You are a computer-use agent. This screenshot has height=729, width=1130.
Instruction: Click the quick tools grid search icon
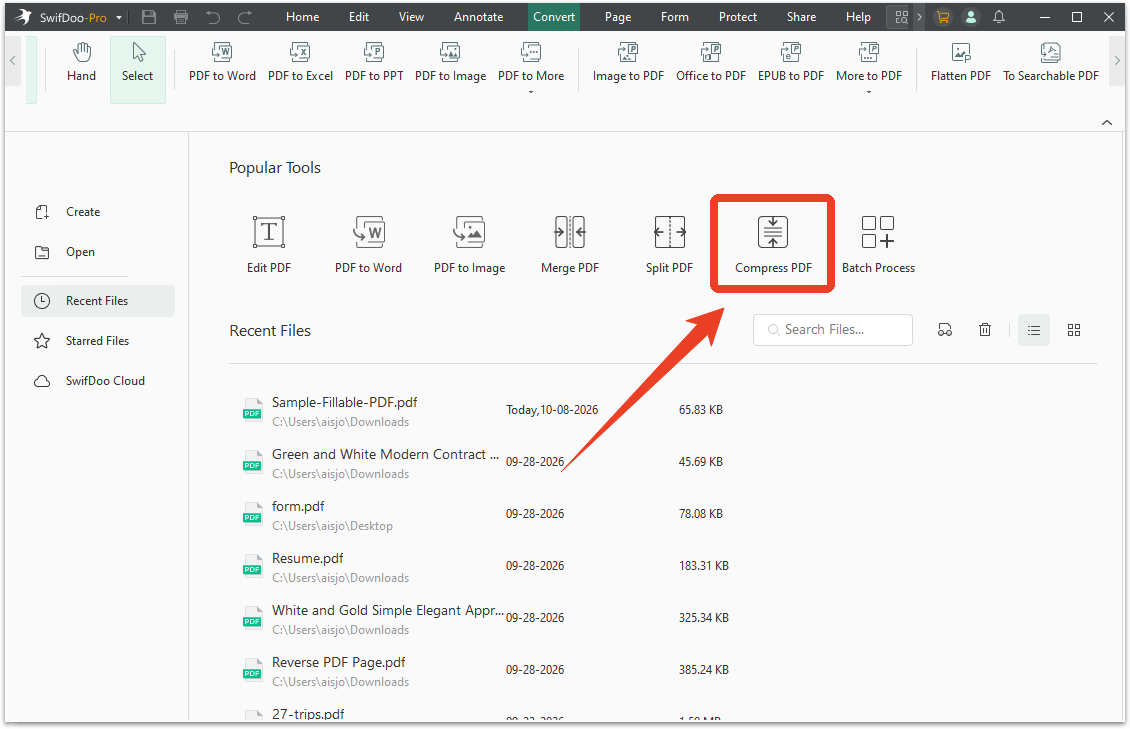(901, 17)
